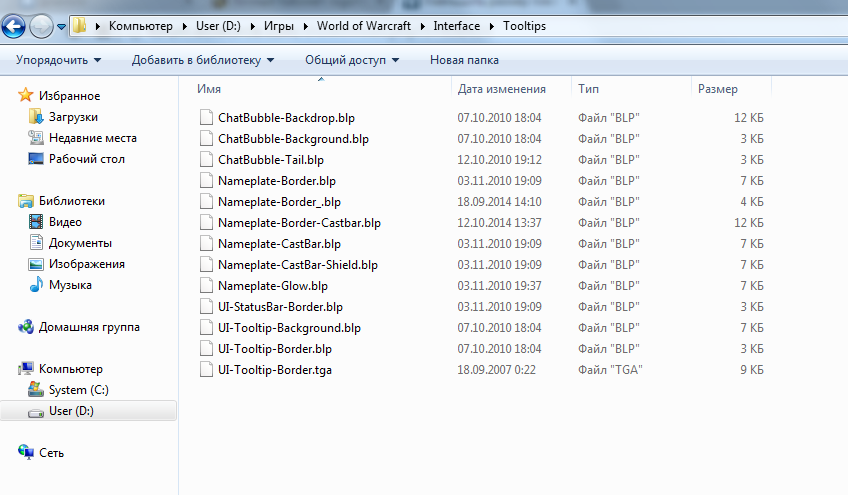Image resolution: width=848 pixels, height=495 pixels.
Task: Click the Видео library icon
Action: [36, 221]
